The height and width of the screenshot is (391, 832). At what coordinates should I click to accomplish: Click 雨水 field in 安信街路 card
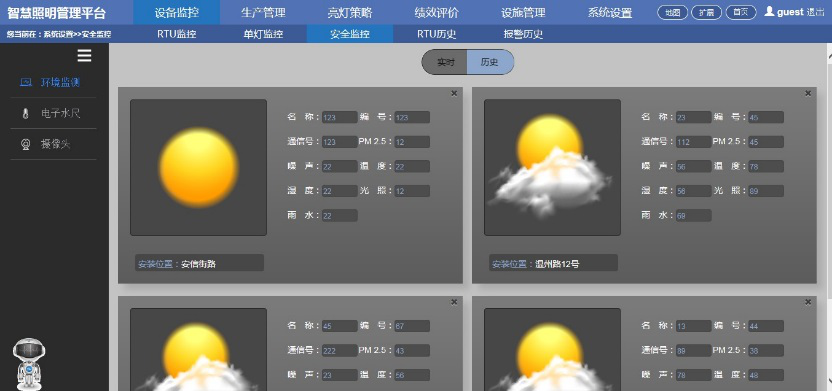point(340,215)
